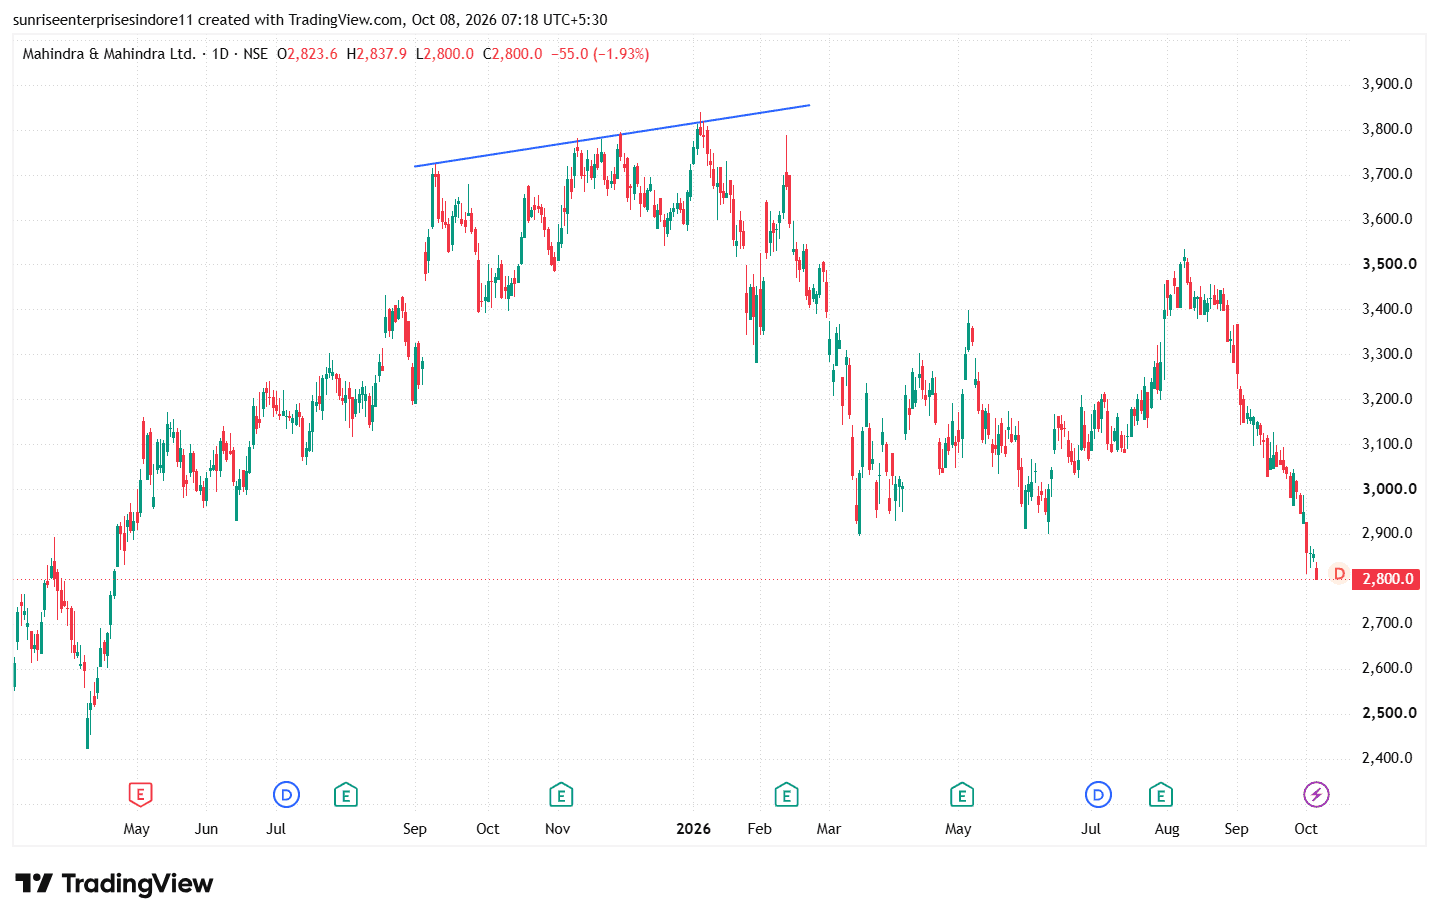Image resolution: width=1439 pixels, height=921 pixels.
Task: Click the orange D badge beside price label
Action: 1339,574
